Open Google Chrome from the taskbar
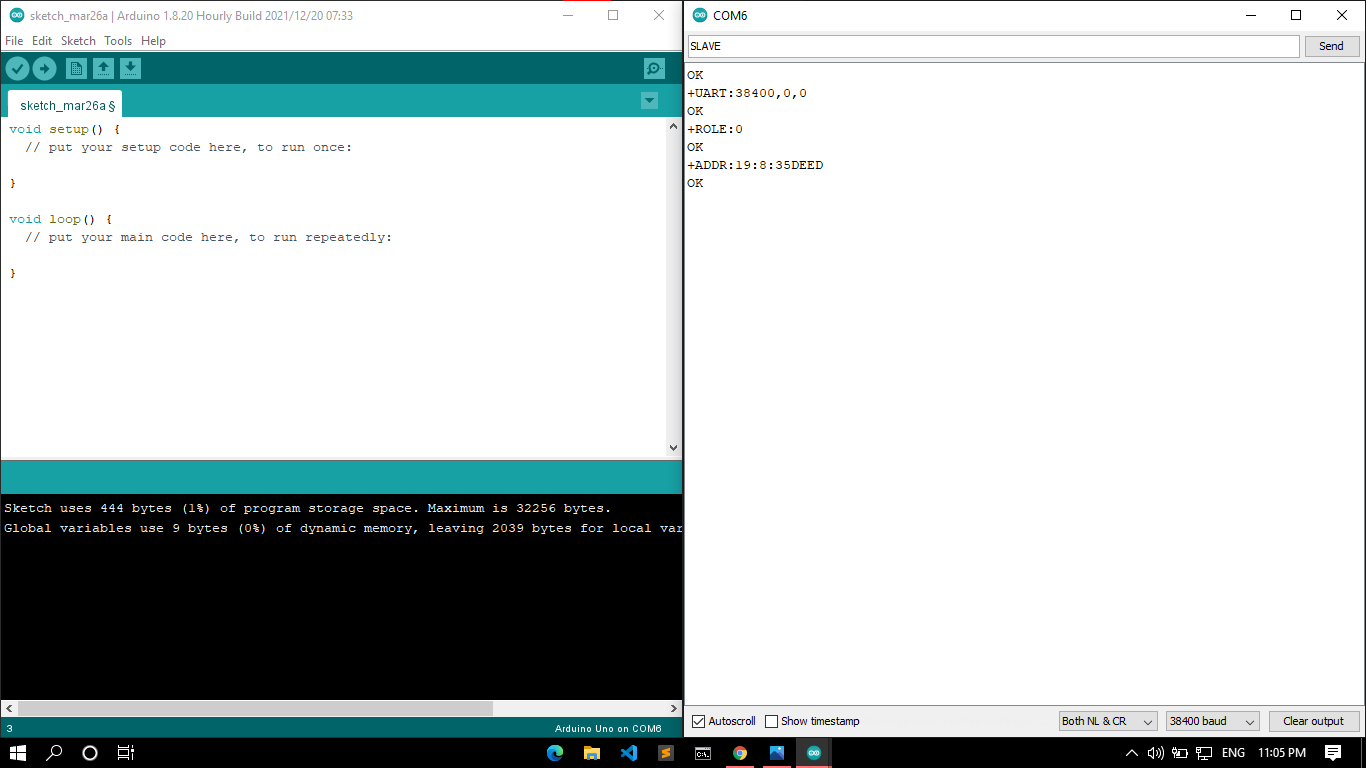Screen dimensions: 1366x768 [x=740, y=752]
